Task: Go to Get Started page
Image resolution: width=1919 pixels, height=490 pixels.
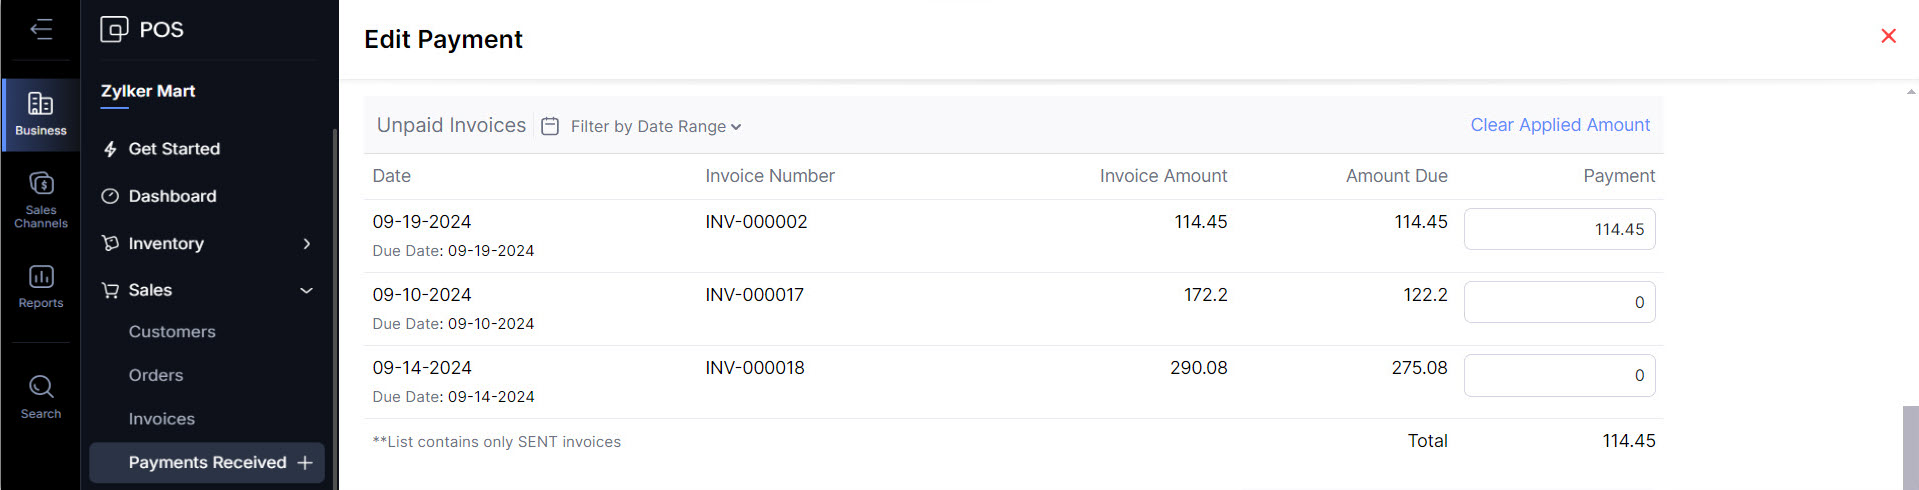Action: 174,149
